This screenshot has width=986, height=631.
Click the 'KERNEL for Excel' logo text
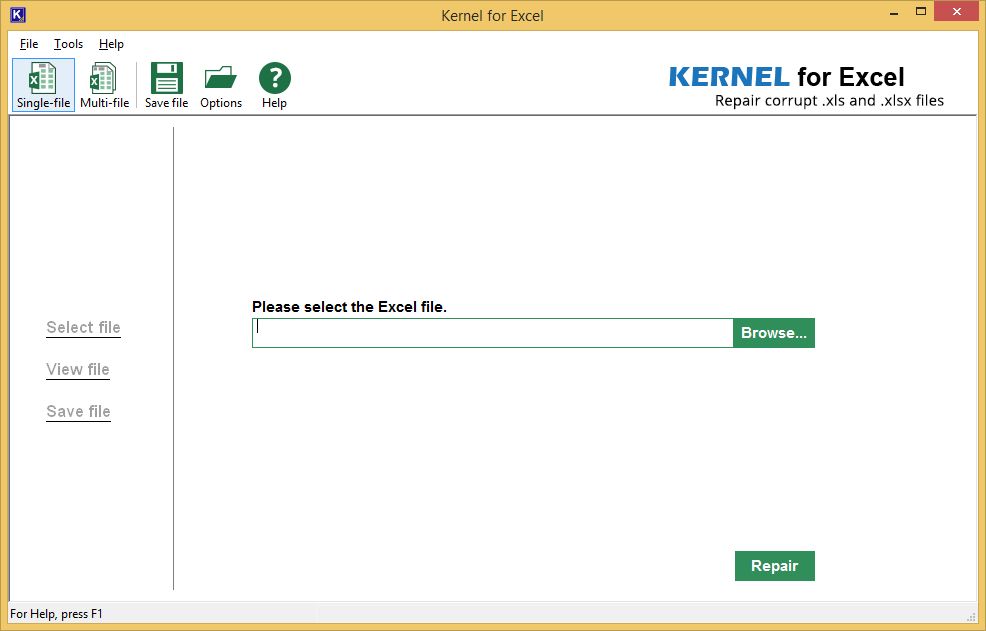tap(786, 77)
